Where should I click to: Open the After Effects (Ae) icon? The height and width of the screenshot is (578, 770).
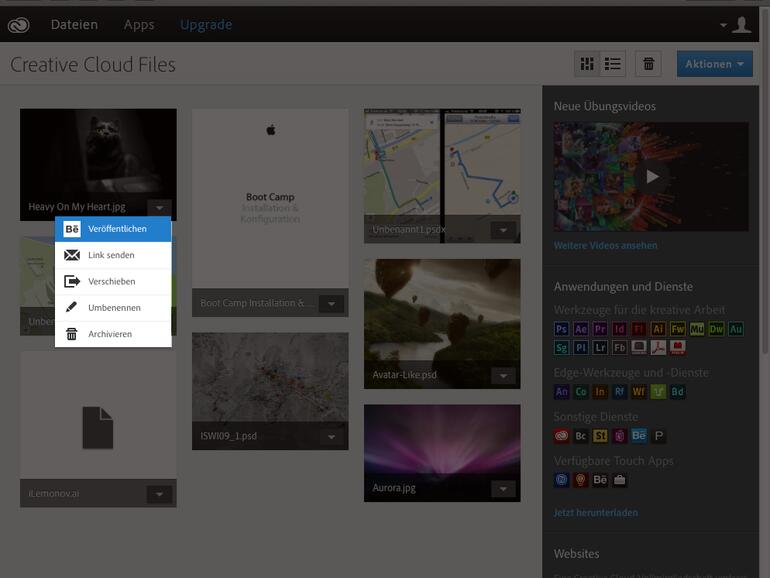pyautogui.click(x=580, y=329)
